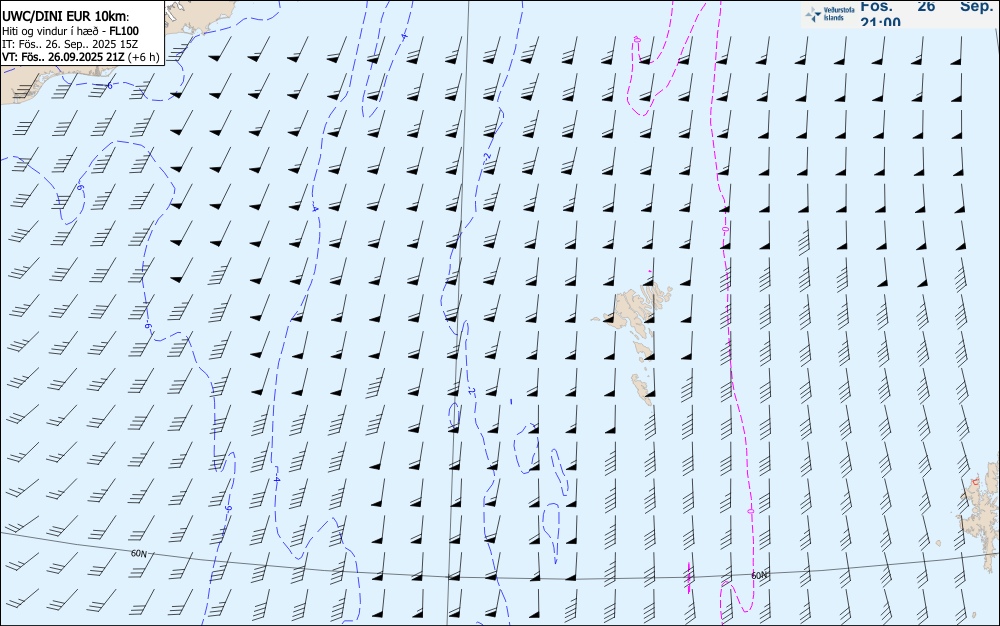The width and height of the screenshot is (1000, 626).
Task: Select the 'IT: Fös.. 26. Sep.. 2025 15Z' line
Action: pyautogui.click(x=70, y=44)
